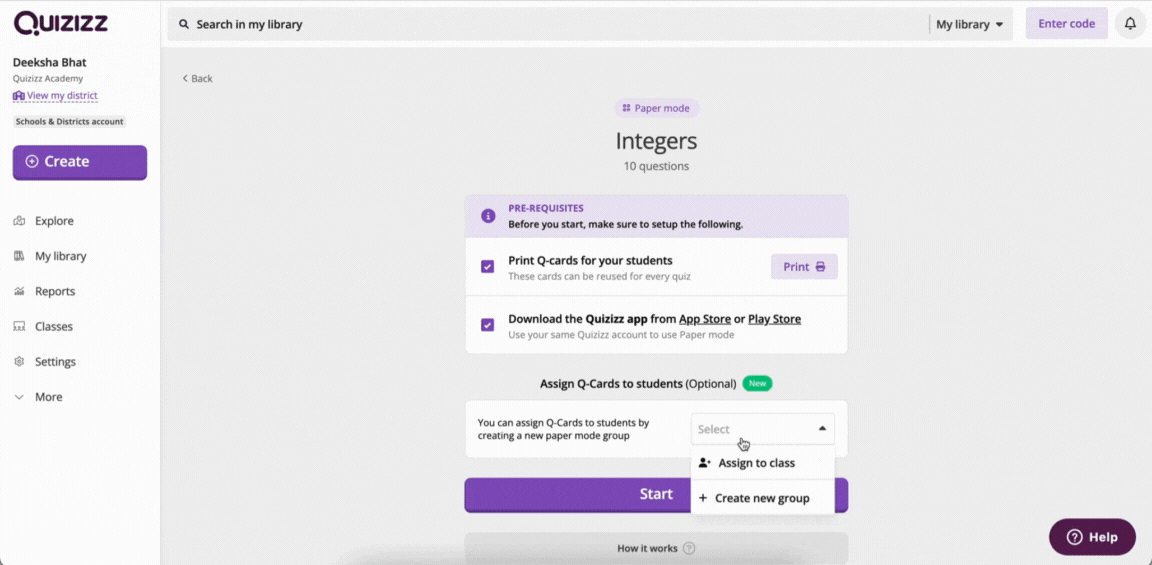Screen dimensions: 1152x565
Task: Open Classes in the sidebar
Action: coord(54,327)
